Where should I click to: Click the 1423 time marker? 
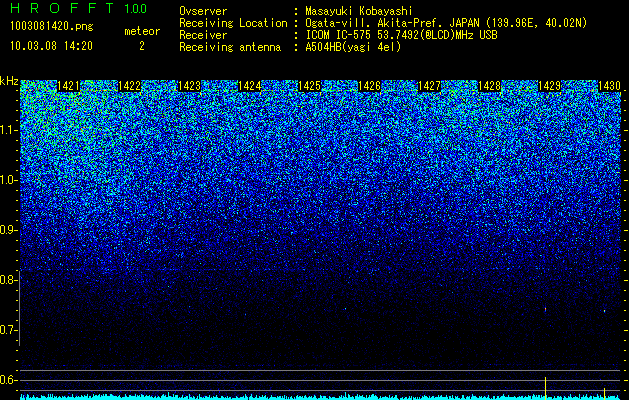(x=189, y=86)
